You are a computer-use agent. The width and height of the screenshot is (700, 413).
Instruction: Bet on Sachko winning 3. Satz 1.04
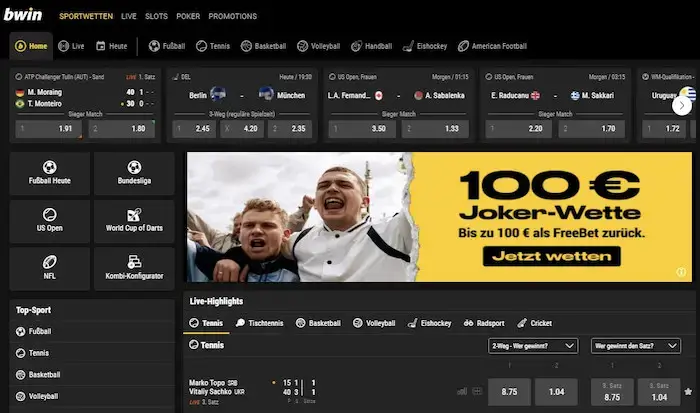coord(659,392)
